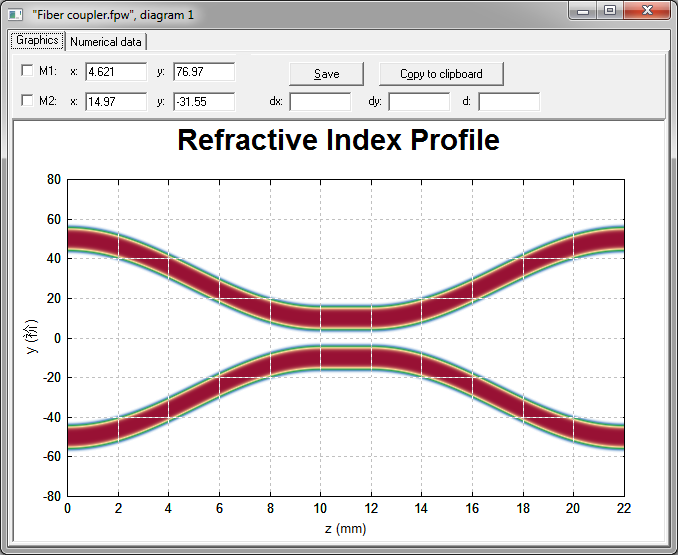
Task: Focus the M2 y coordinate field
Action: coord(204,102)
